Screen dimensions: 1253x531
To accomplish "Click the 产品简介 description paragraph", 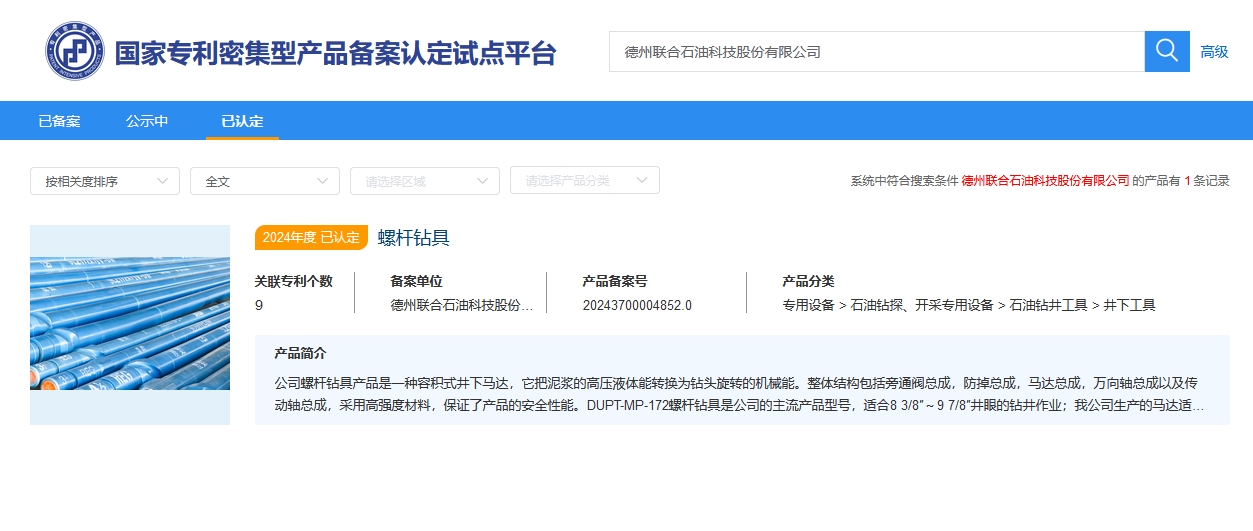I will tap(739, 394).
